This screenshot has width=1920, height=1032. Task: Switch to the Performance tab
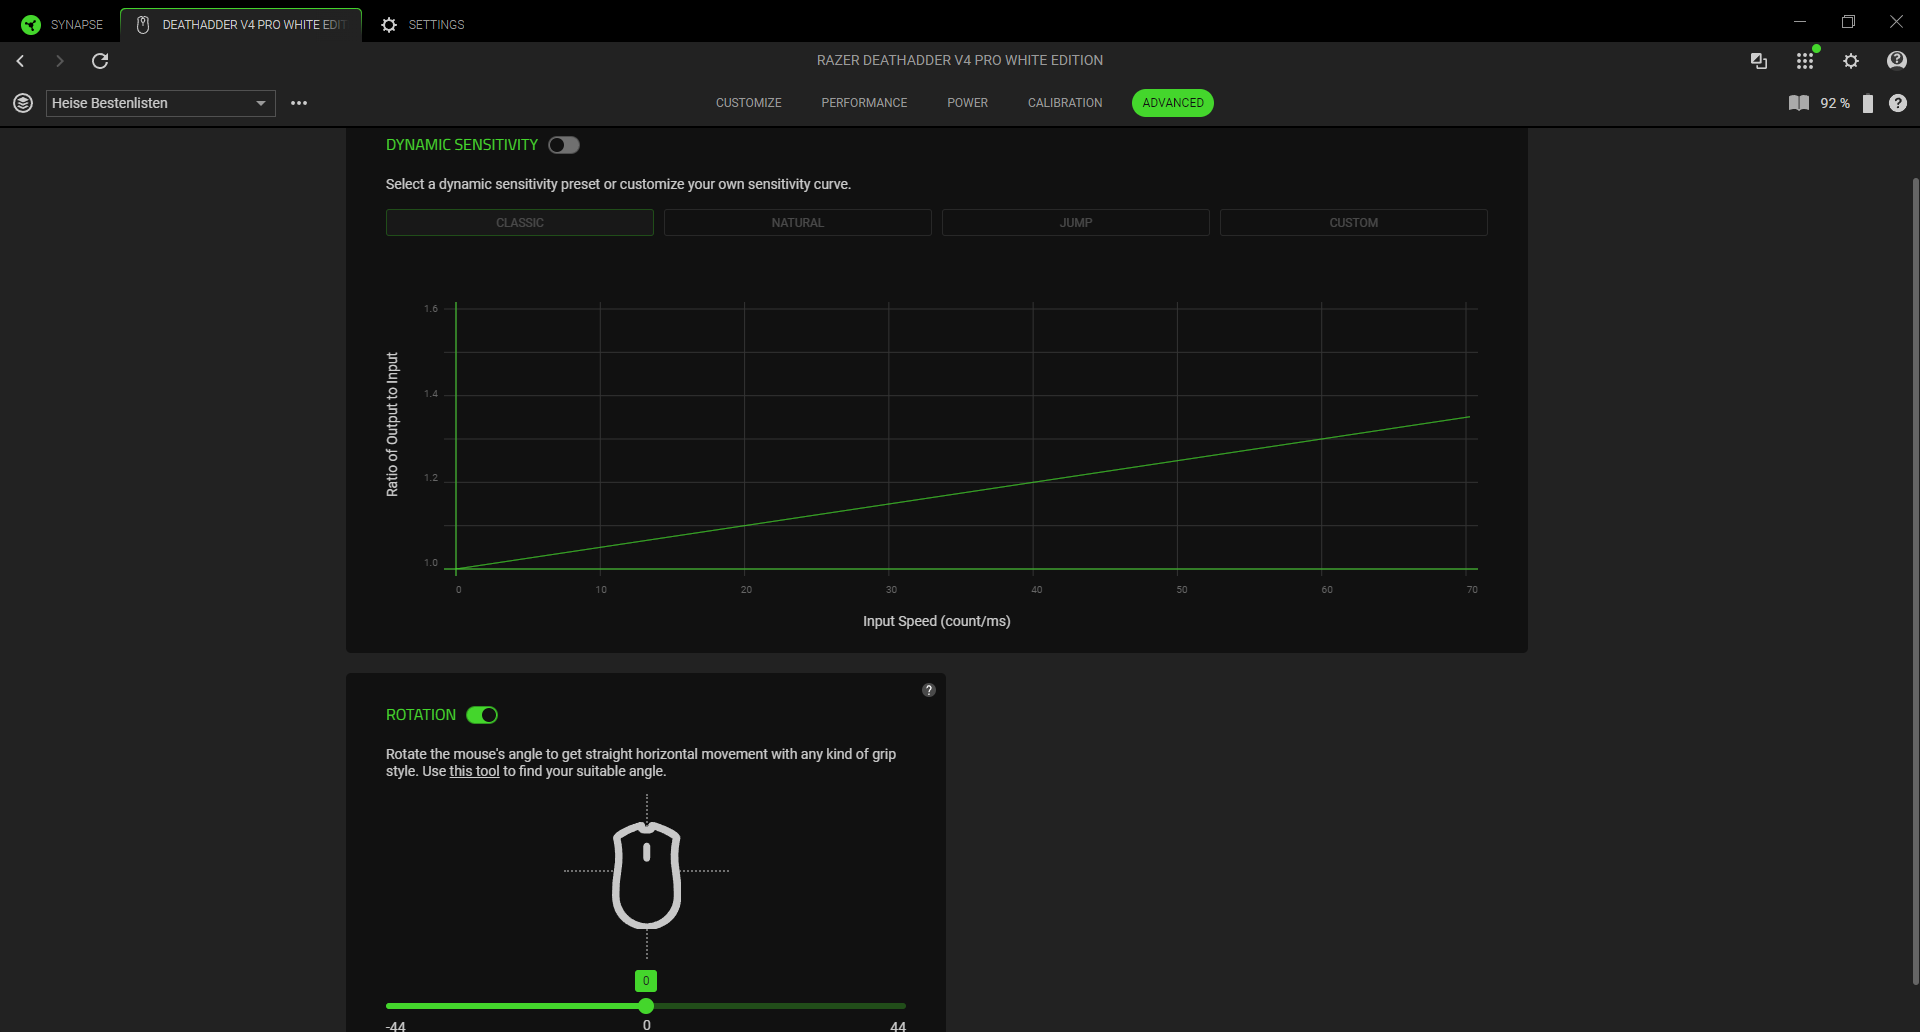864,103
